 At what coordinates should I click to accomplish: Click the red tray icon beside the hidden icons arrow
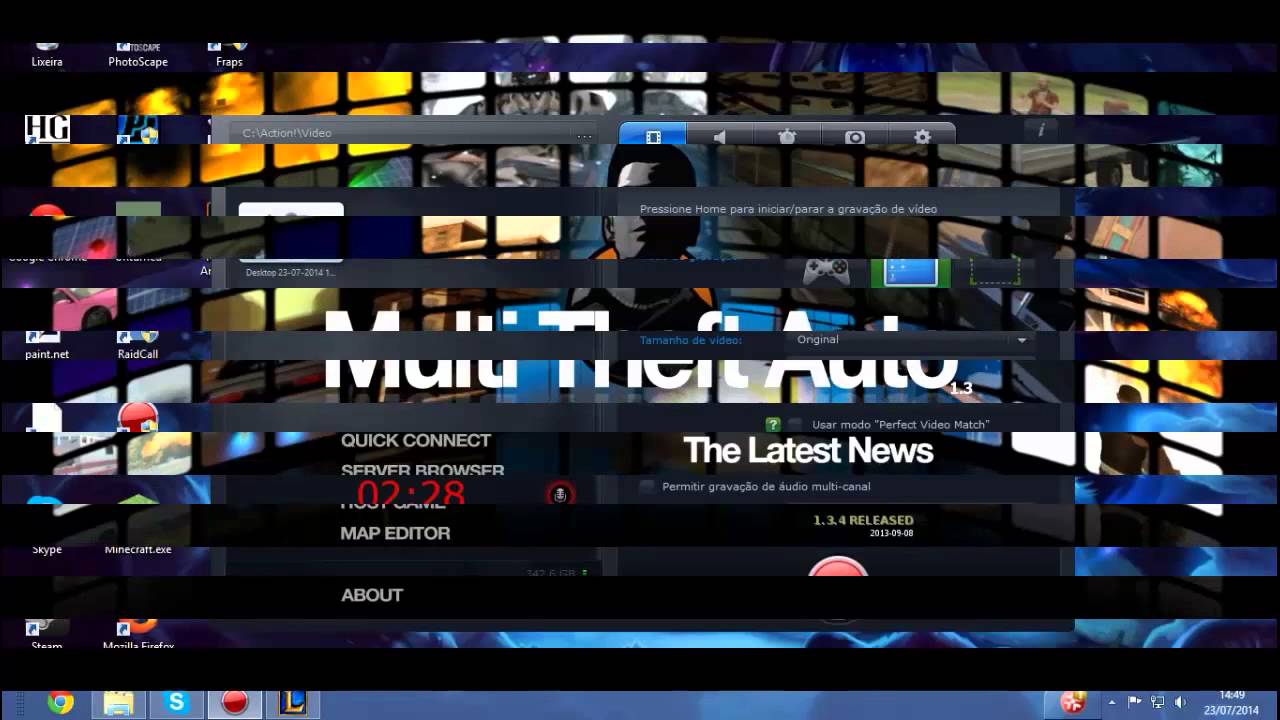coord(1073,703)
